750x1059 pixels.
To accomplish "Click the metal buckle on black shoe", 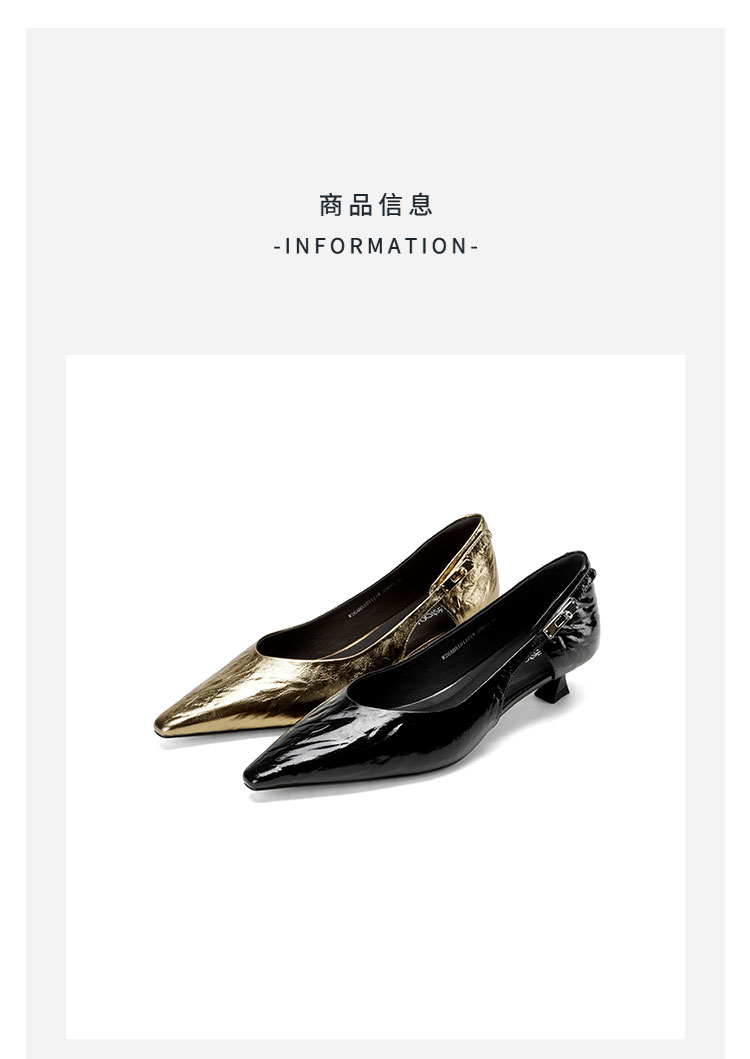I will point(560,619).
